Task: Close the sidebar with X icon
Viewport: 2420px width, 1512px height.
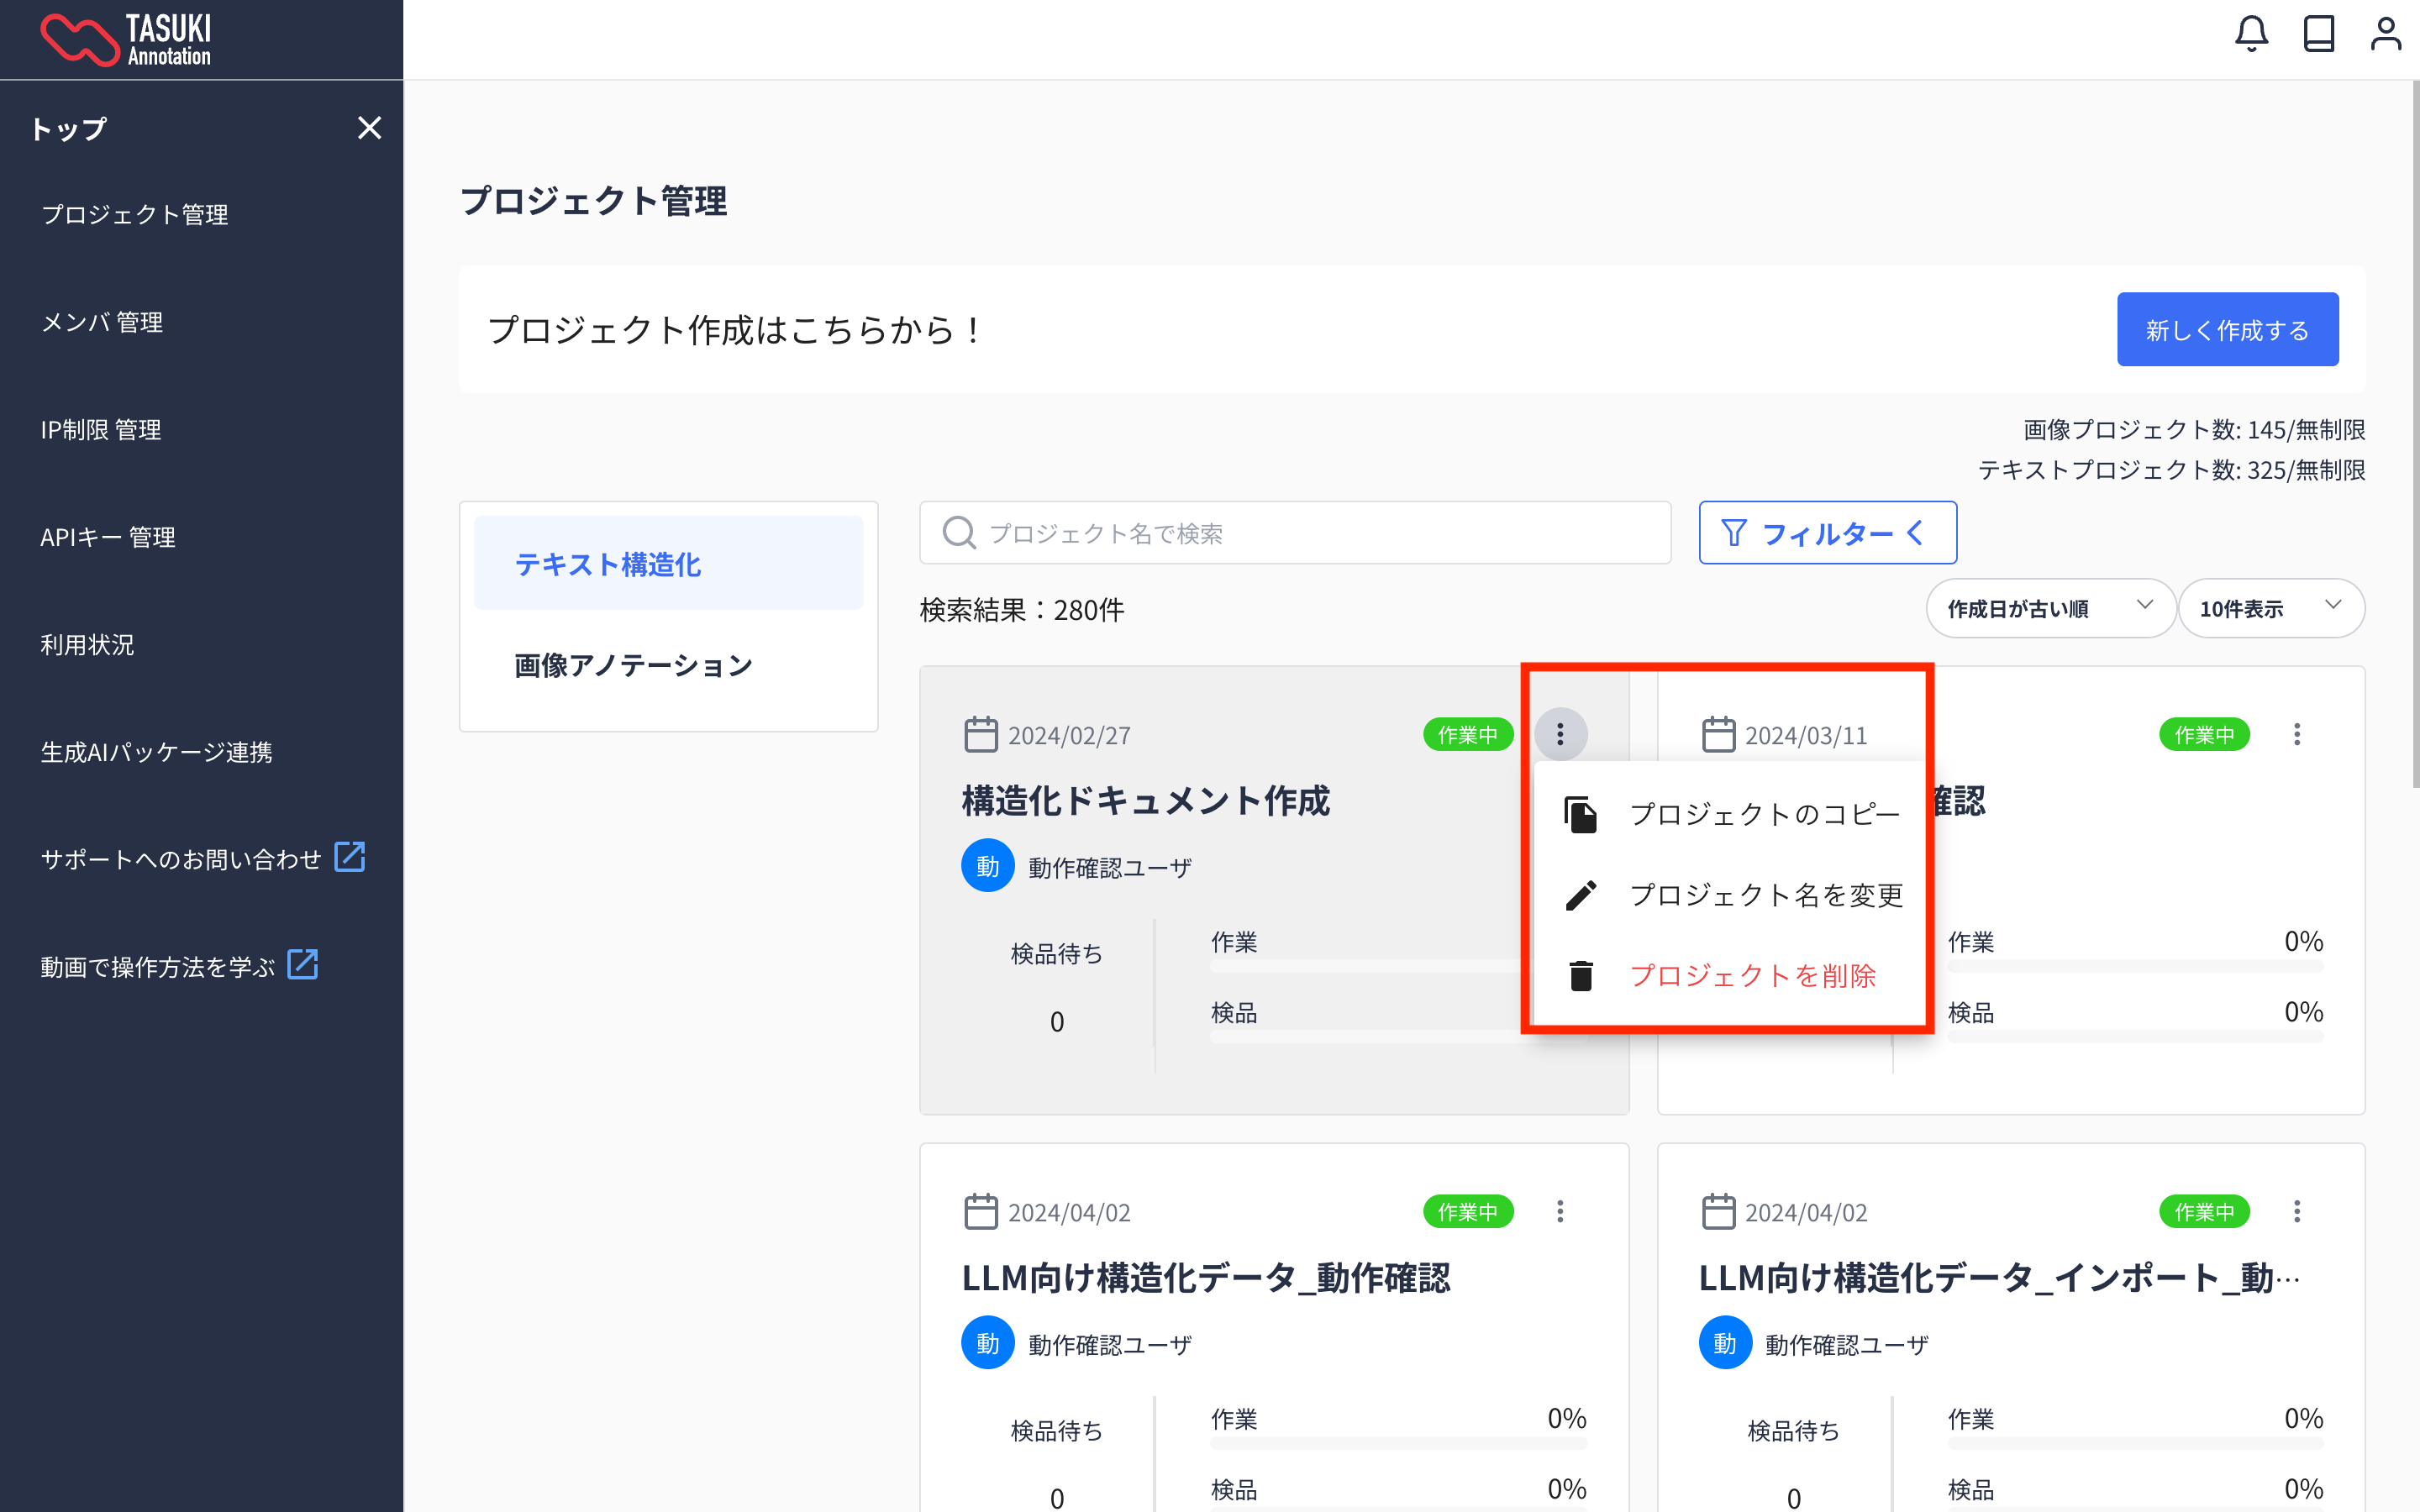Action: tap(369, 128)
